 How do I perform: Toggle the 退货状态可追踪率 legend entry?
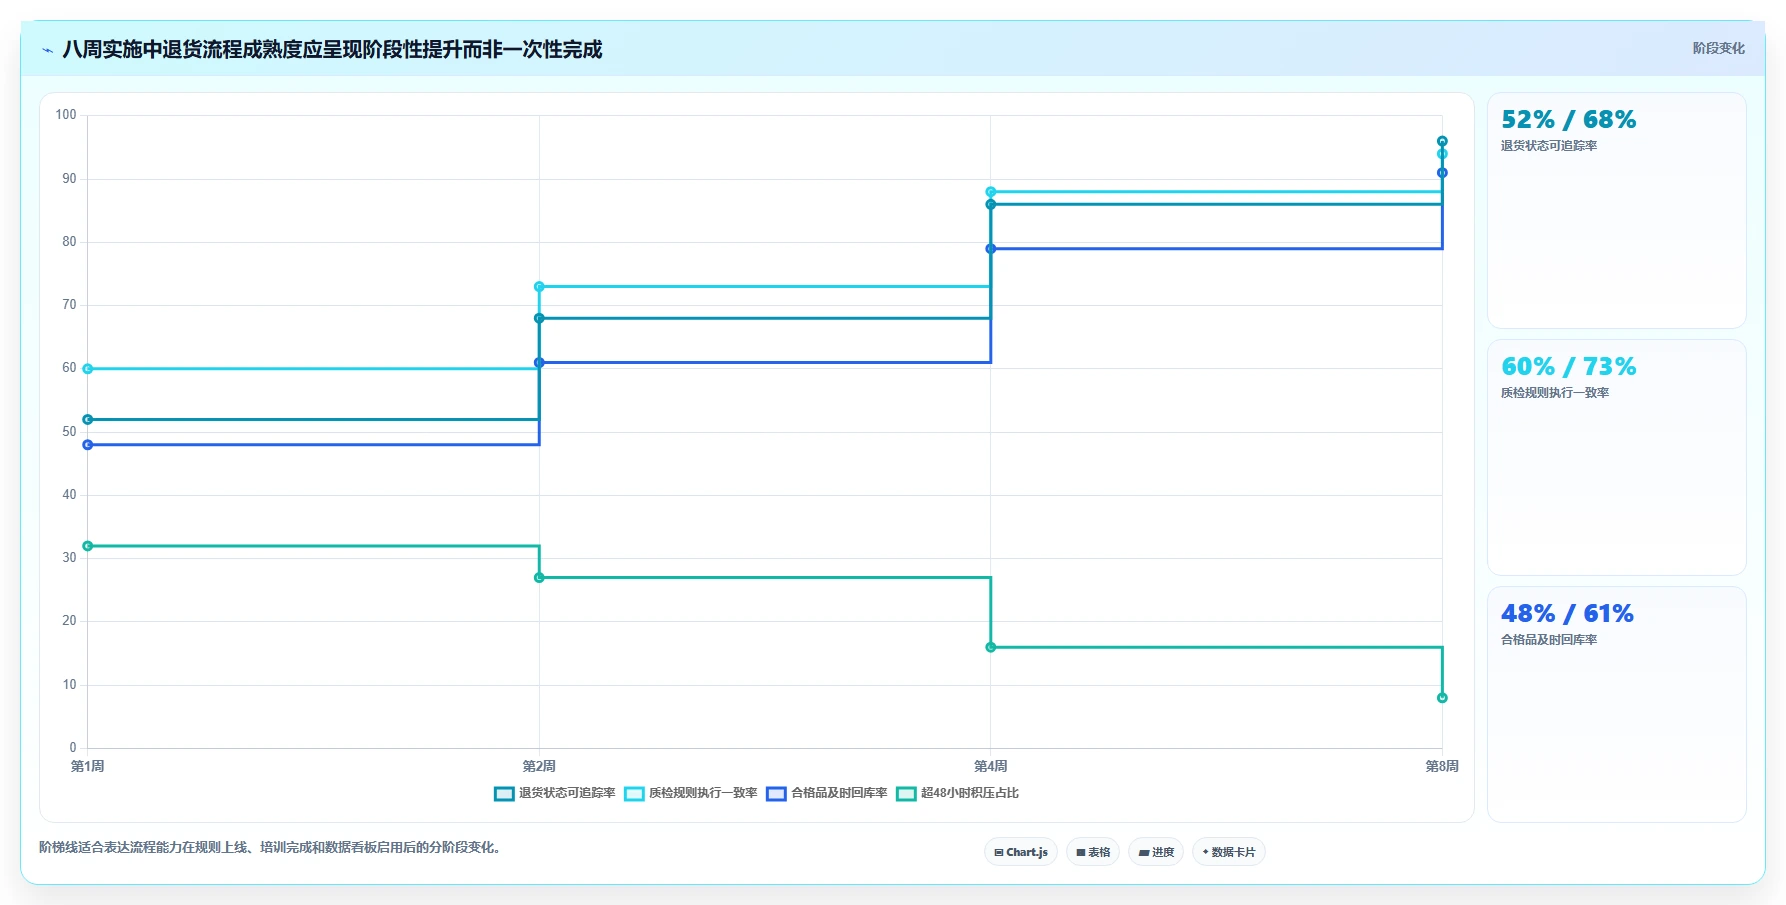(555, 793)
